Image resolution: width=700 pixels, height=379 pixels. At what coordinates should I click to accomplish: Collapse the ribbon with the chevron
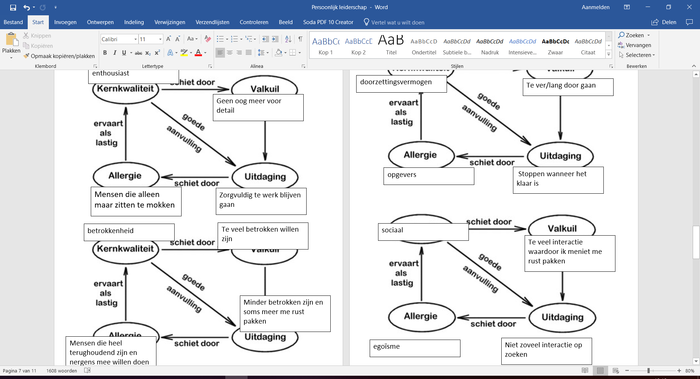(x=694, y=66)
